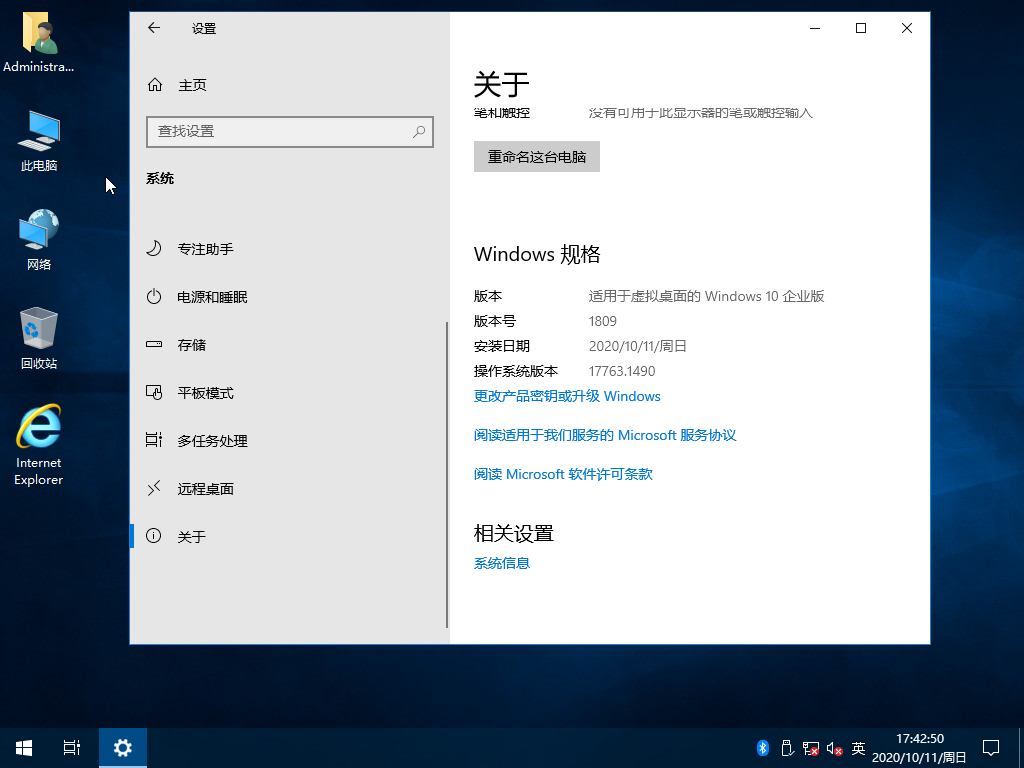
Task: Open the notification center icon
Action: (x=991, y=748)
